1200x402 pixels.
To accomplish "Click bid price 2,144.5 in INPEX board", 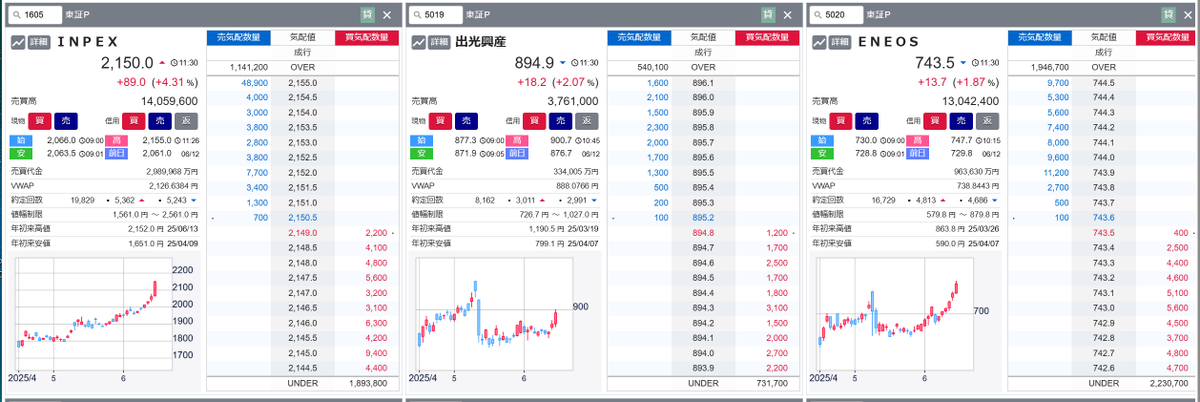I will [302, 368].
